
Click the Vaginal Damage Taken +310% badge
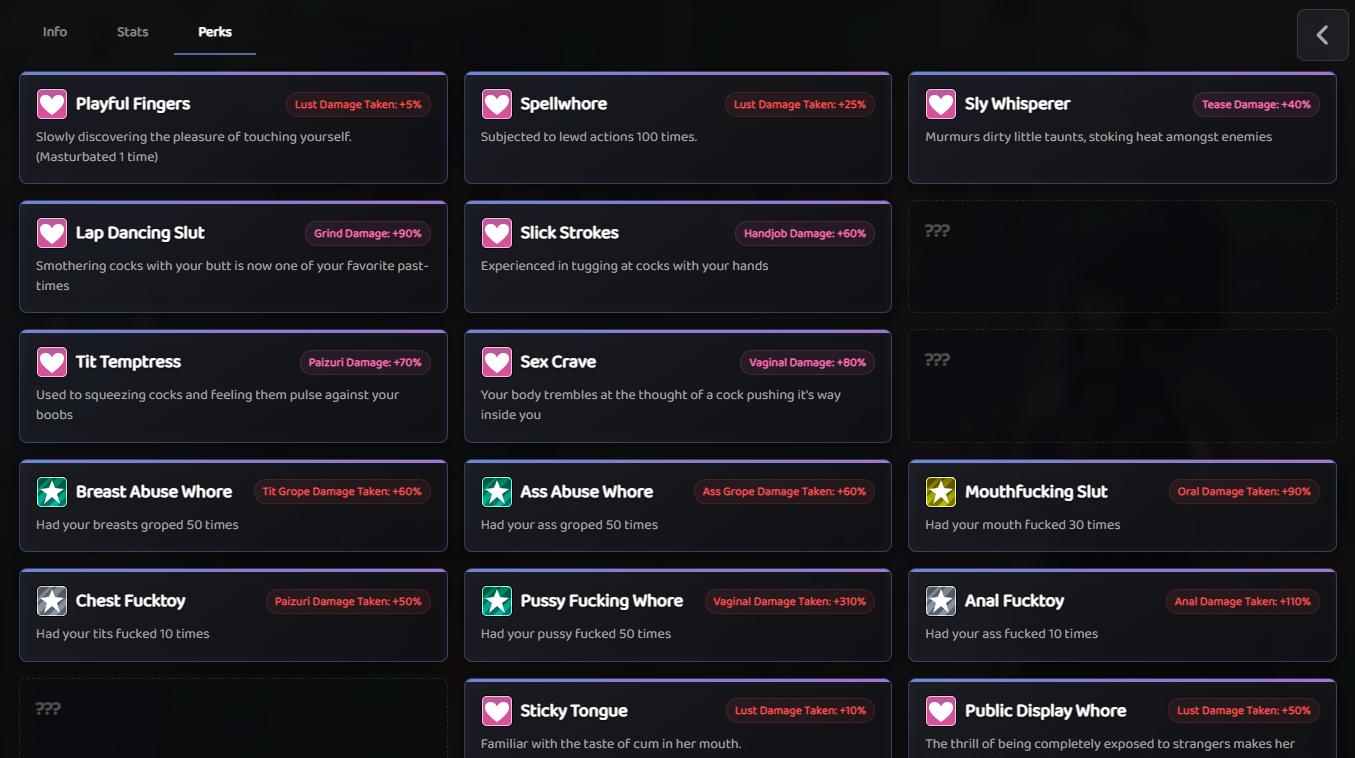pos(790,602)
